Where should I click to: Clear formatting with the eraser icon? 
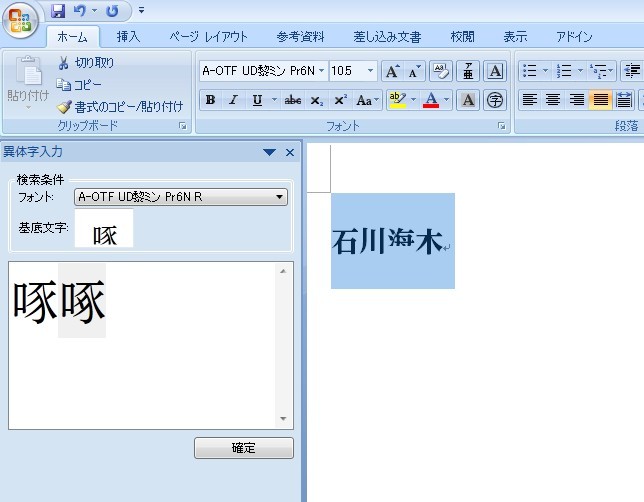point(441,71)
